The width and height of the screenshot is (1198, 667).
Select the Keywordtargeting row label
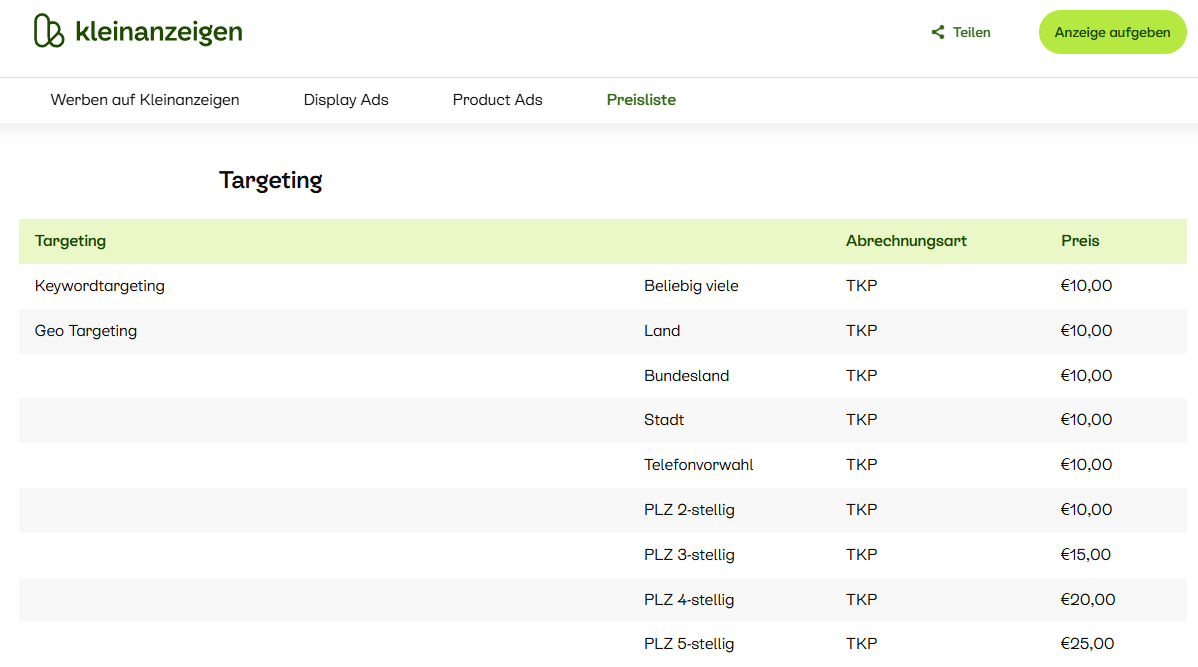pyautogui.click(x=100, y=286)
